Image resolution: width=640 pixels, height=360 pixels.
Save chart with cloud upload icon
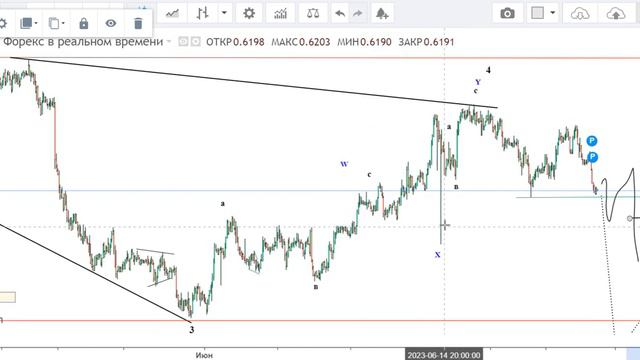[616, 14]
